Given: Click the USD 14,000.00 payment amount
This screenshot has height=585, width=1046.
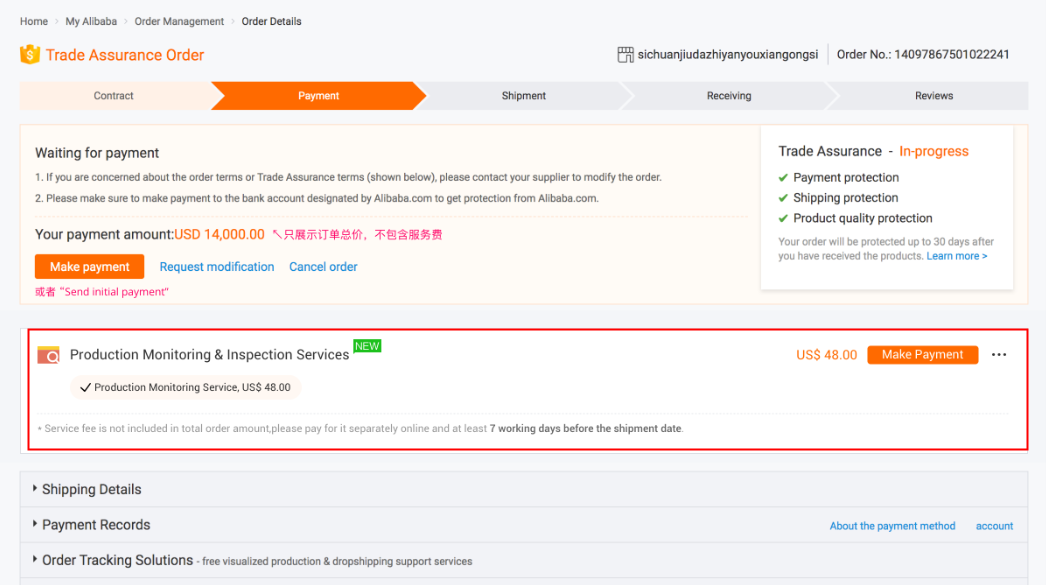Looking at the screenshot, I should pyautogui.click(x=219, y=235).
